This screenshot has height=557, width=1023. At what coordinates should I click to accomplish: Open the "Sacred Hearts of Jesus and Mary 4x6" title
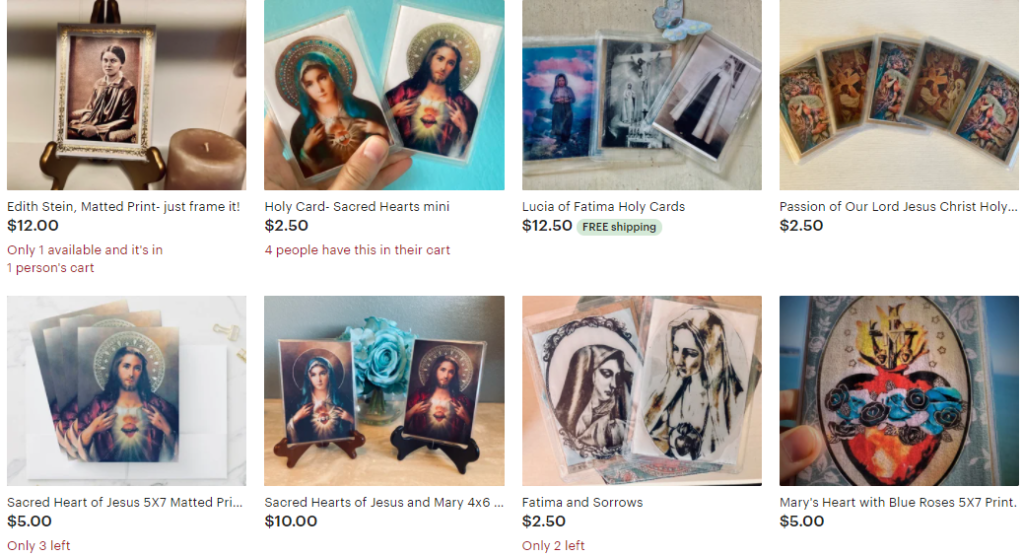(x=384, y=502)
